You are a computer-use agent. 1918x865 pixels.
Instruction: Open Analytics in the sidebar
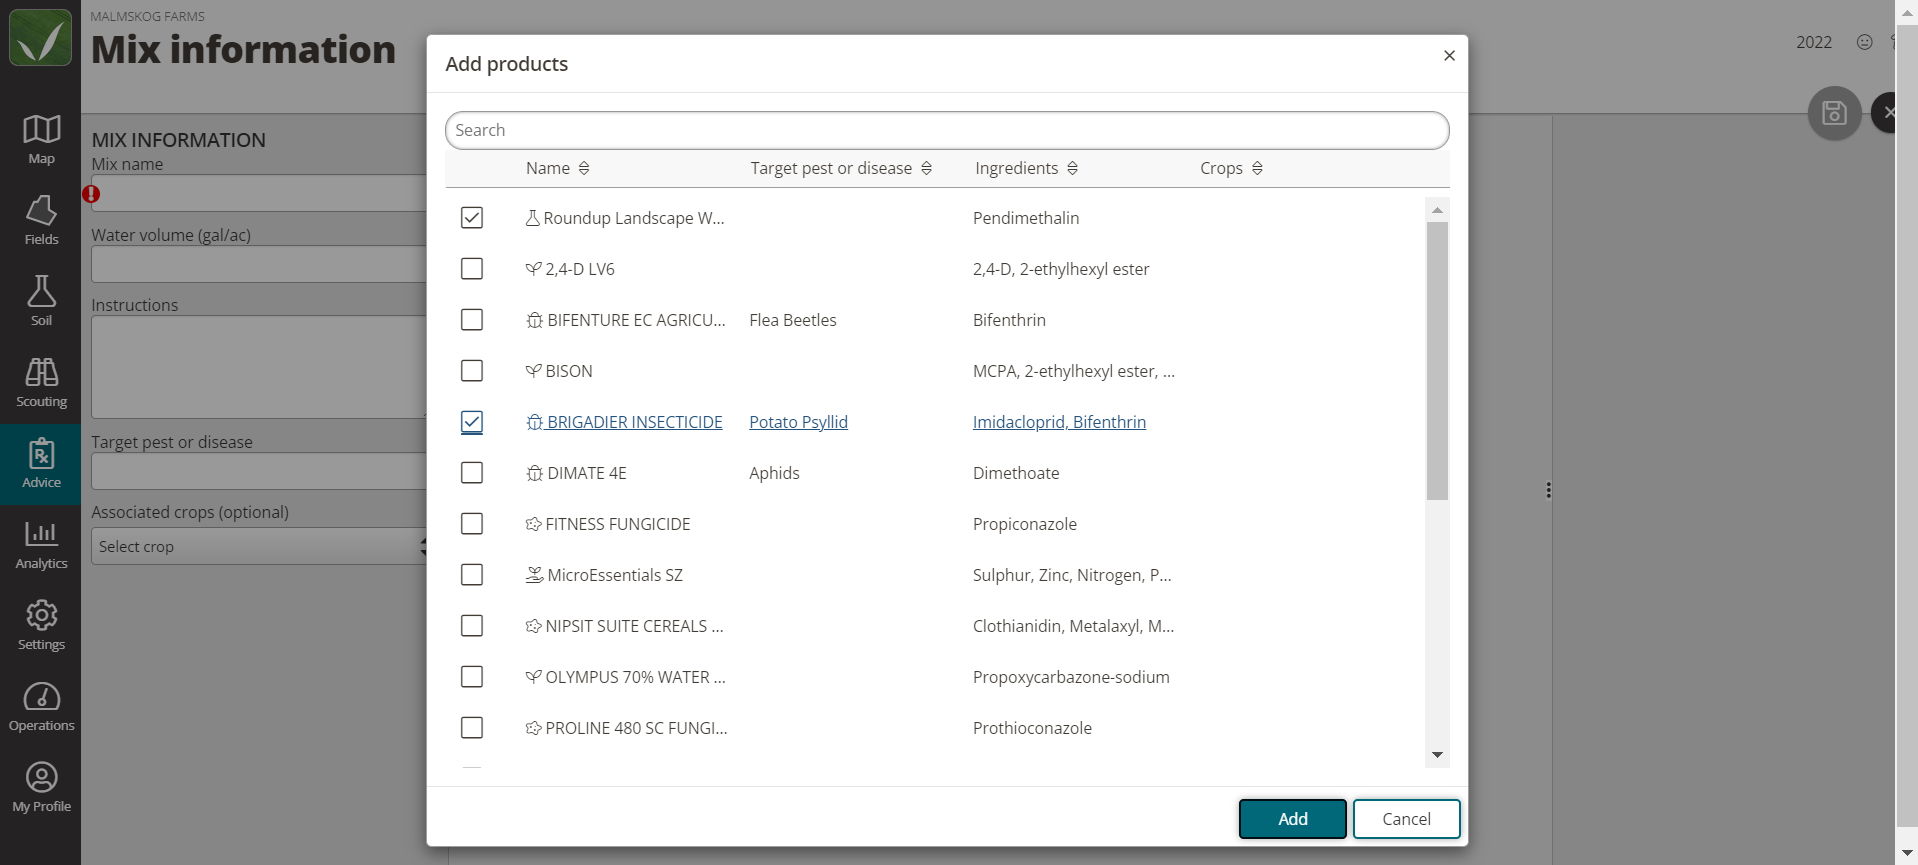[41, 545]
